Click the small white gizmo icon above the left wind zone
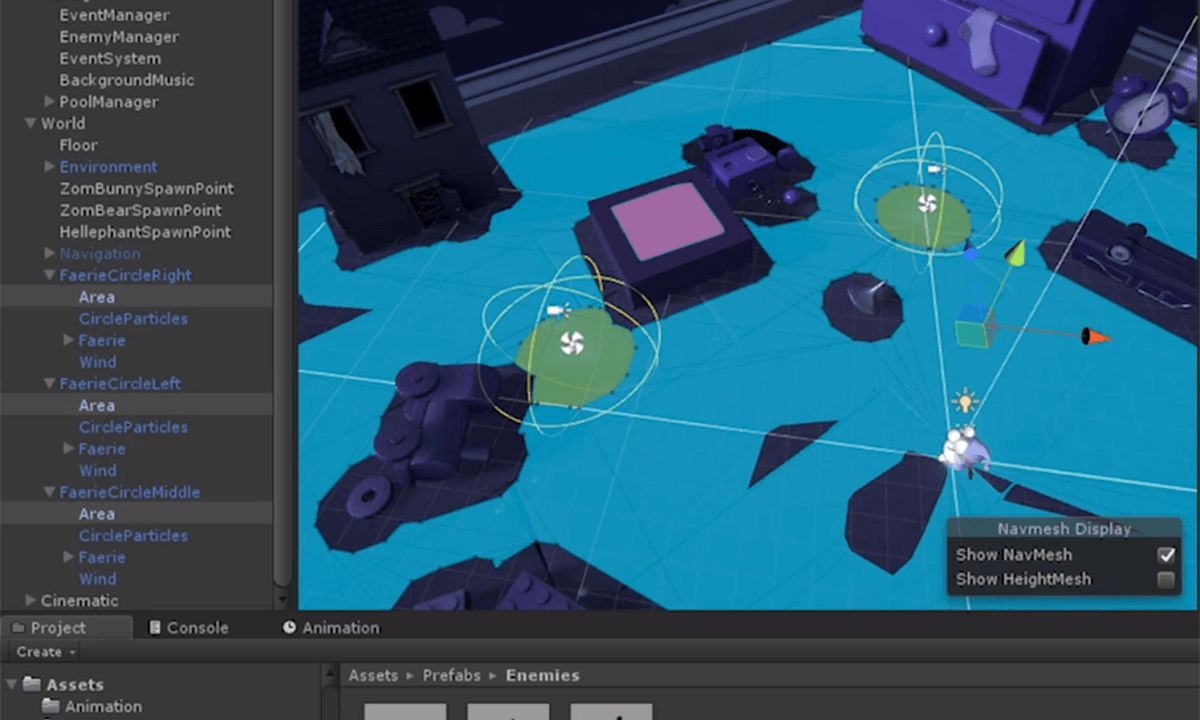This screenshot has height=720, width=1200. tap(558, 311)
